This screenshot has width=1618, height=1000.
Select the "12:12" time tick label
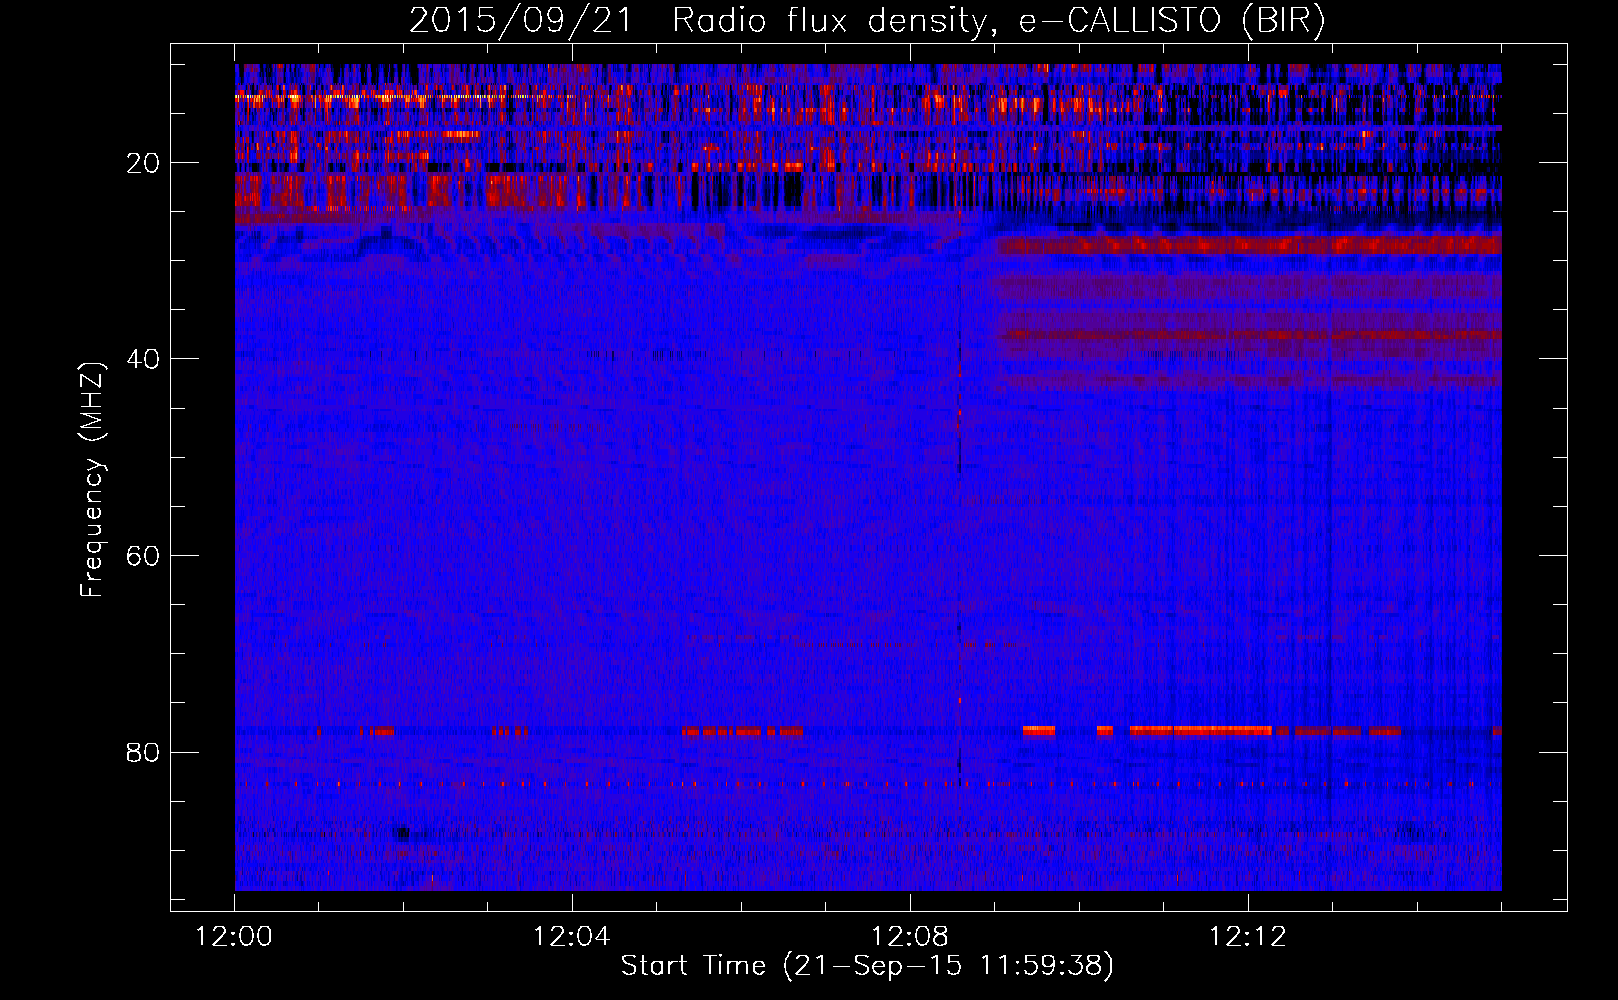tap(1248, 936)
